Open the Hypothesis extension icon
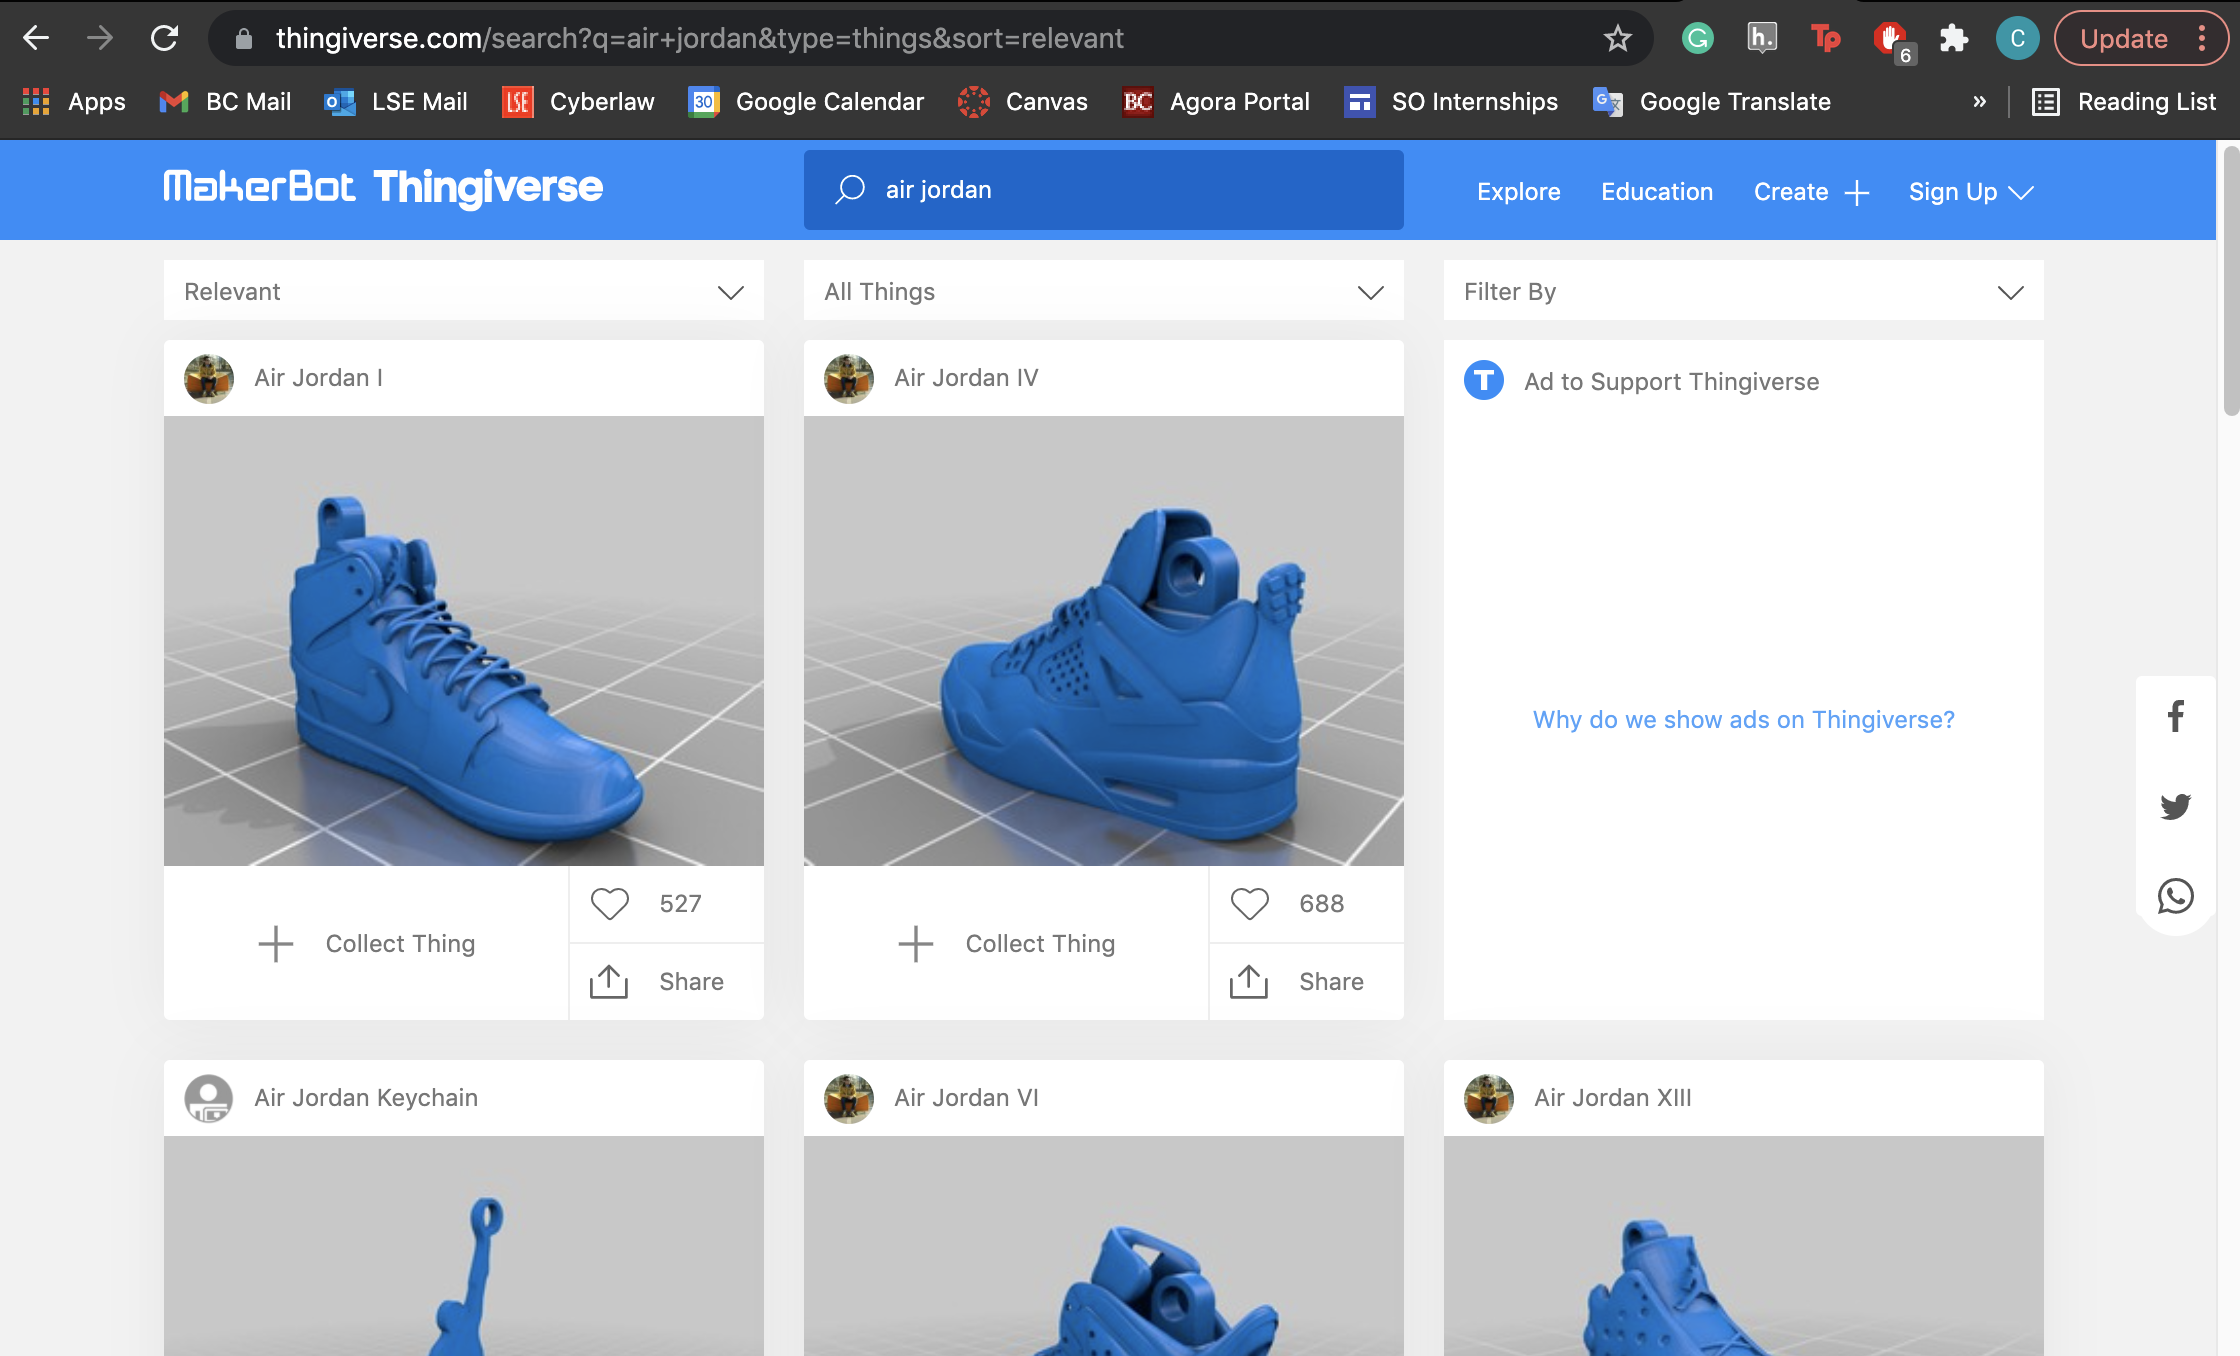 pos(1761,38)
